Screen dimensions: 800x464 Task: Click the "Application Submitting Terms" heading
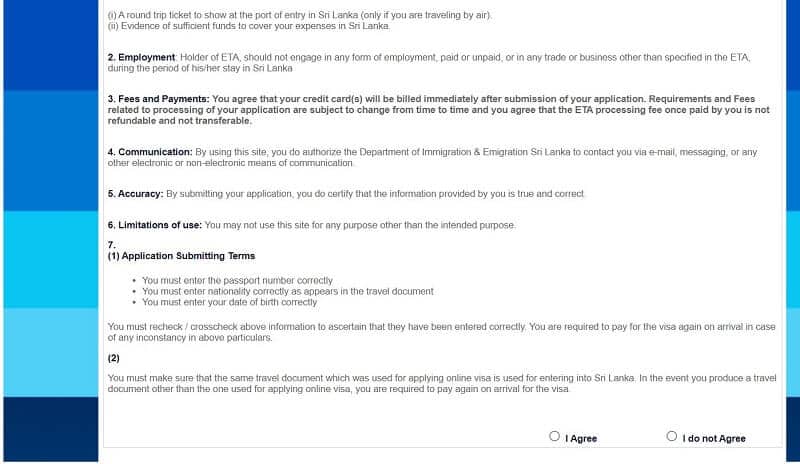(188, 256)
